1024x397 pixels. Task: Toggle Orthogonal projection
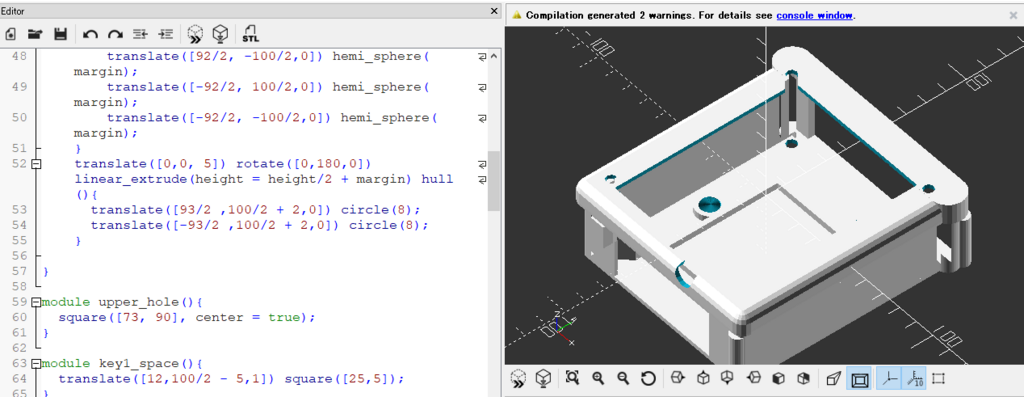859,379
